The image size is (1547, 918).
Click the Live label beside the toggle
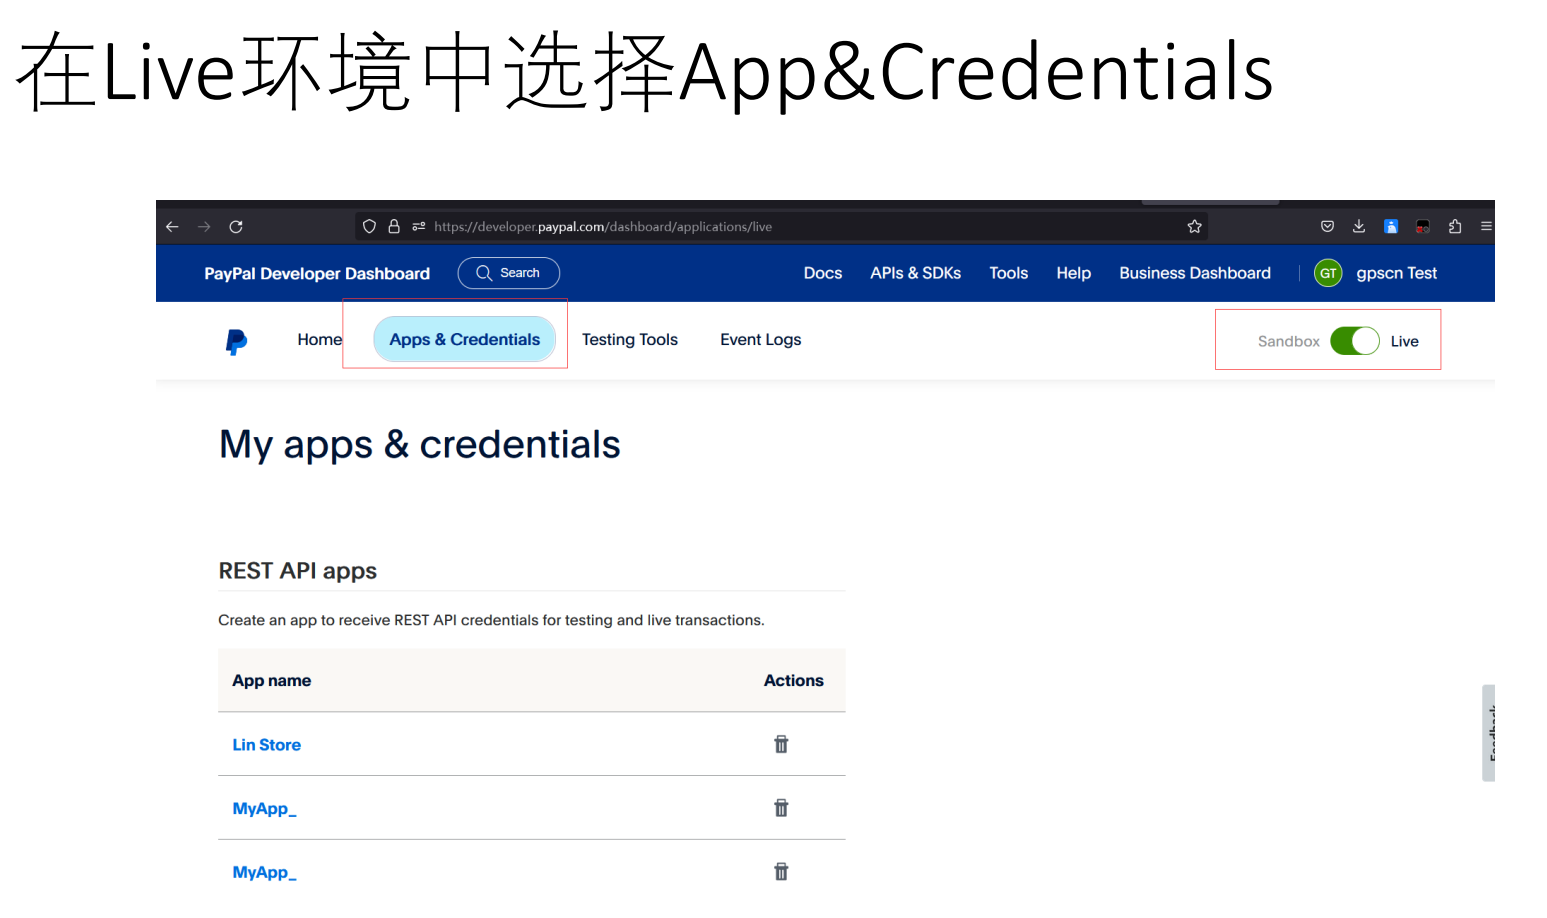[1404, 341]
